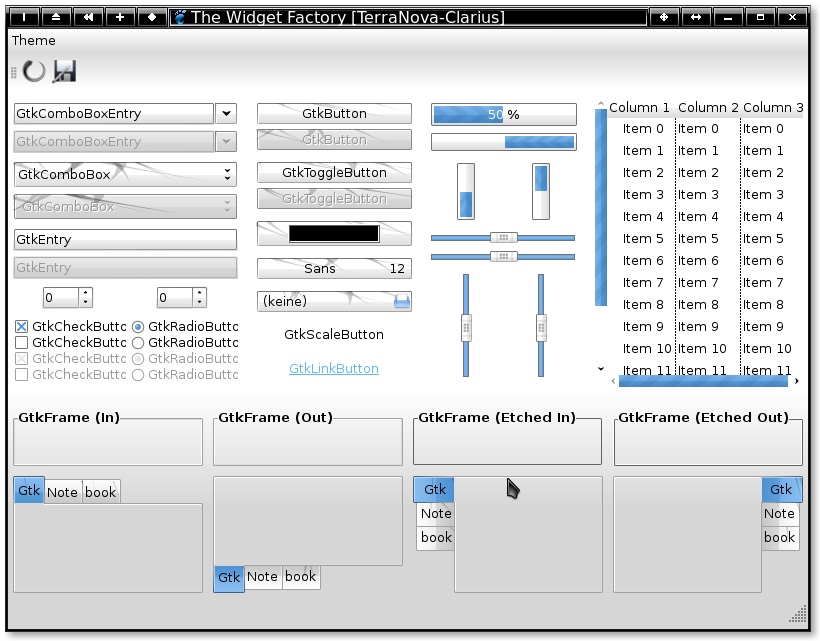Click the GtkComboBoxEntry text field
This screenshot has width=820, height=641.
point(113,113)
